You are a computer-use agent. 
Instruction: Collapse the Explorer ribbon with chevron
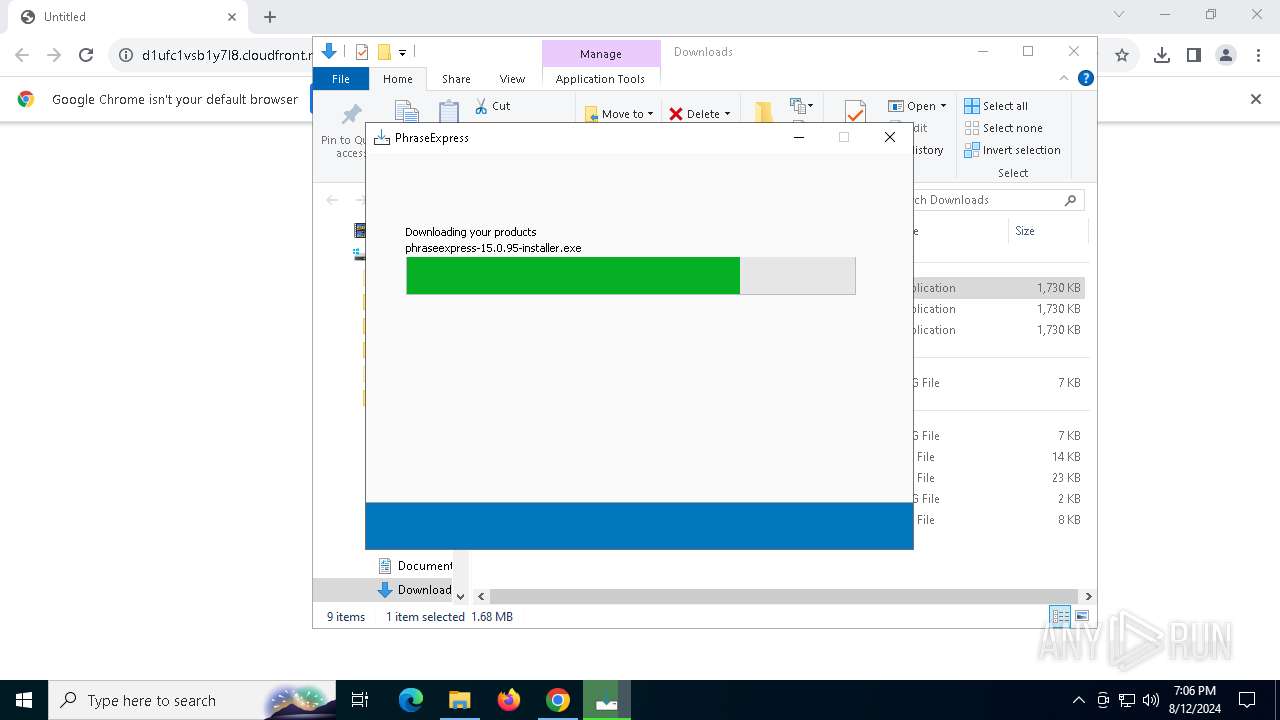(1064, 78)
